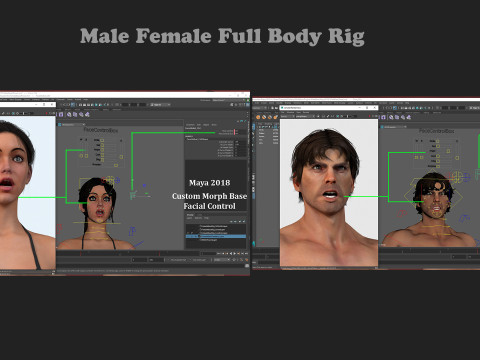Screen dimensions: 480x360
Task: Select top yellow control in female FaceControlBox
Action: point(102,140)
